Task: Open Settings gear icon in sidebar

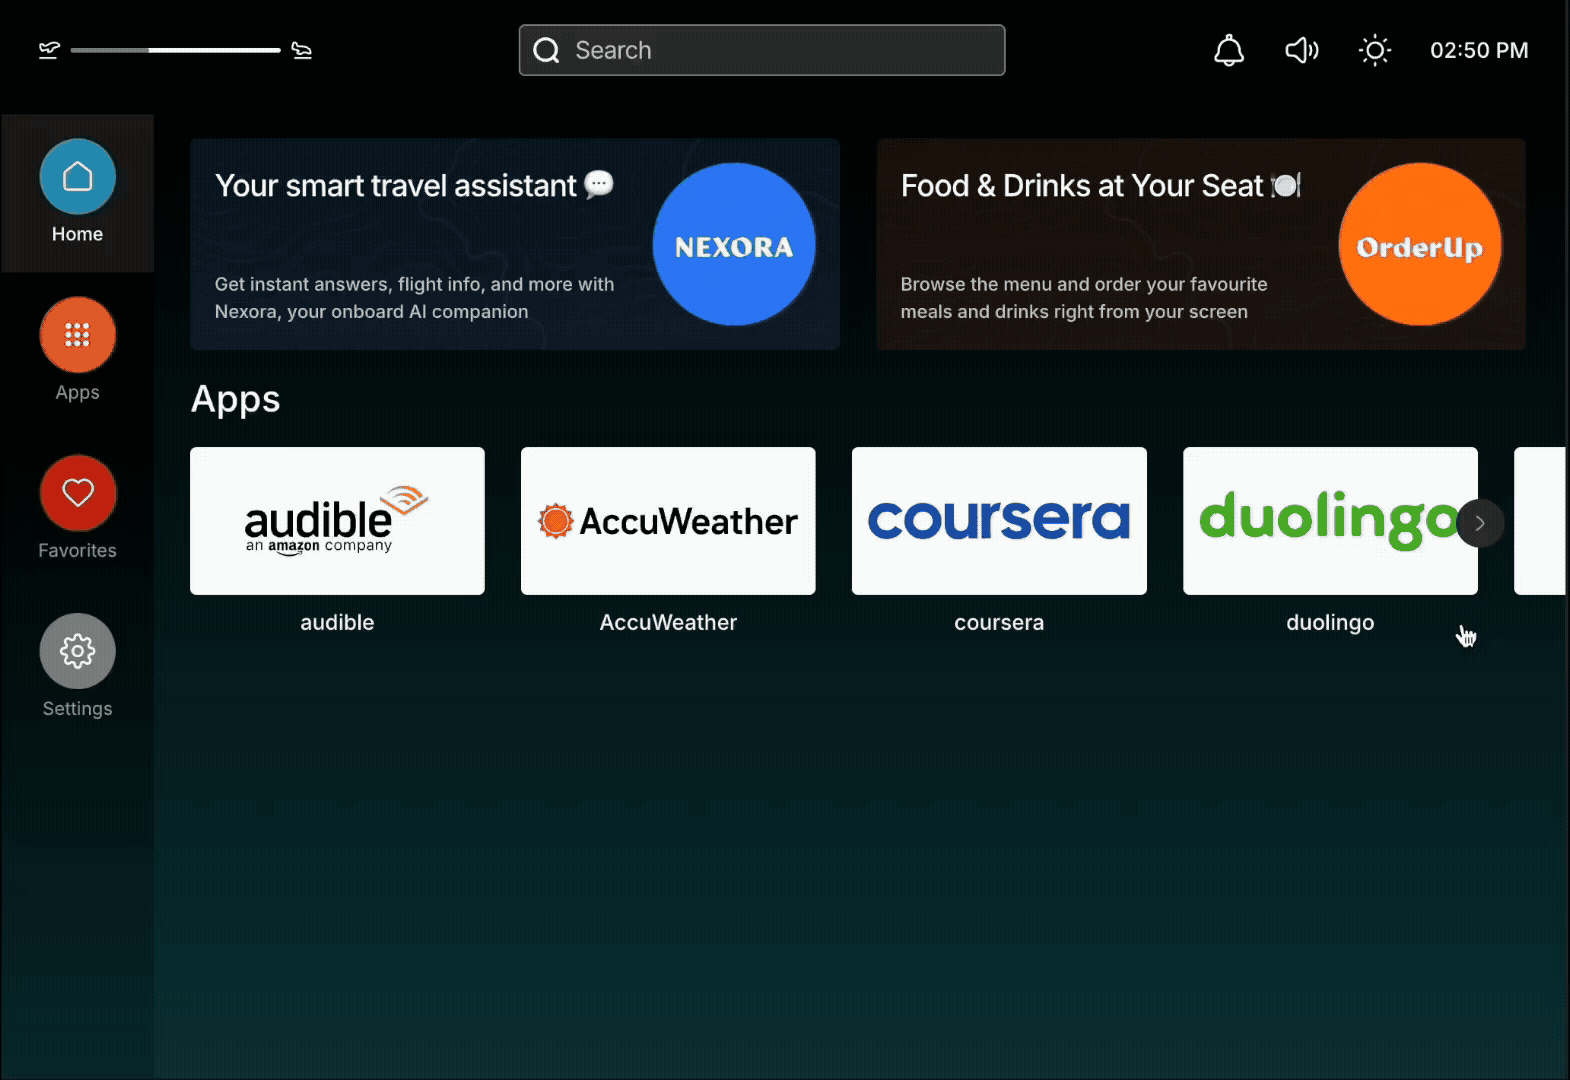Action: [77, 651]
